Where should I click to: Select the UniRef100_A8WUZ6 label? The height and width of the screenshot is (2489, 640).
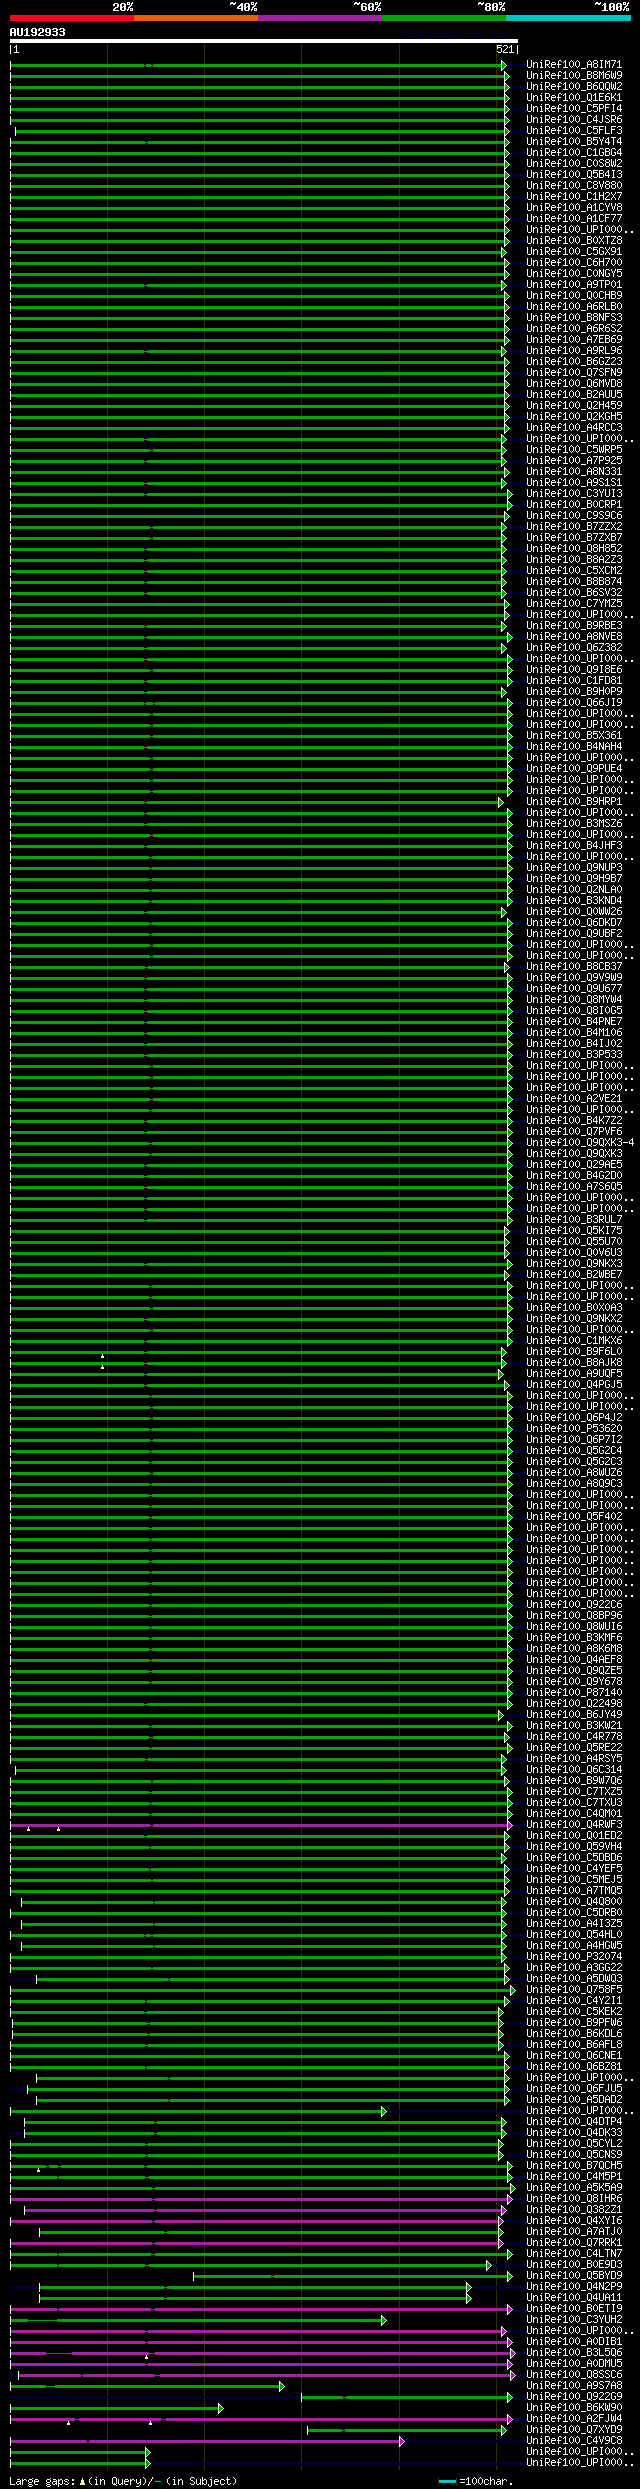tap(574, 1473)
